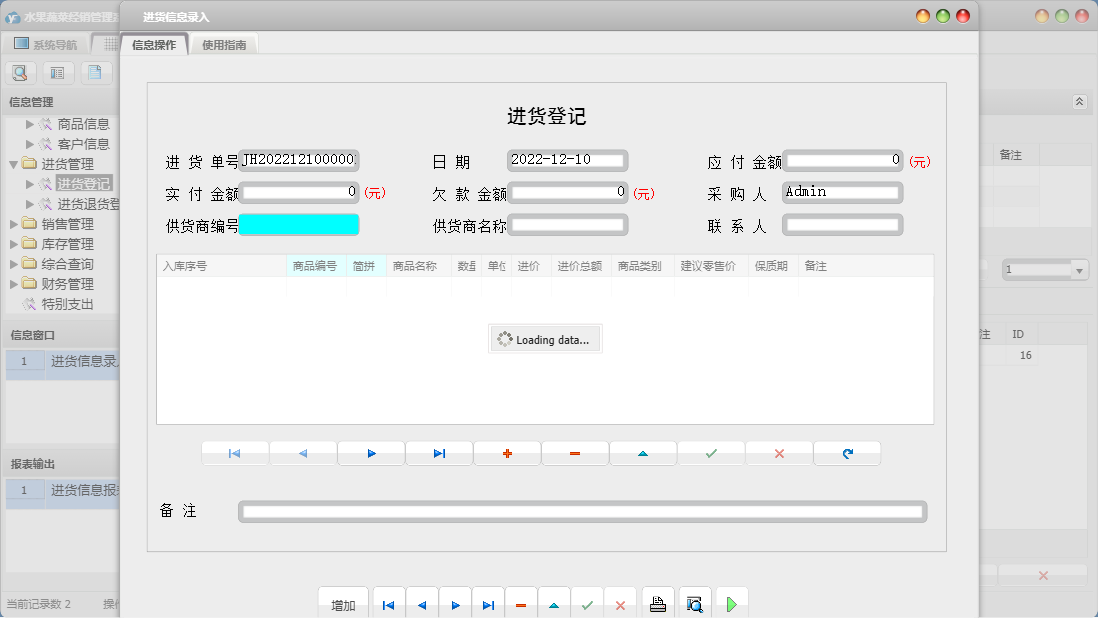Open print preview from the bottom toolbar
The height and width of the screenshot is (625, 1098).
(695, 602)
